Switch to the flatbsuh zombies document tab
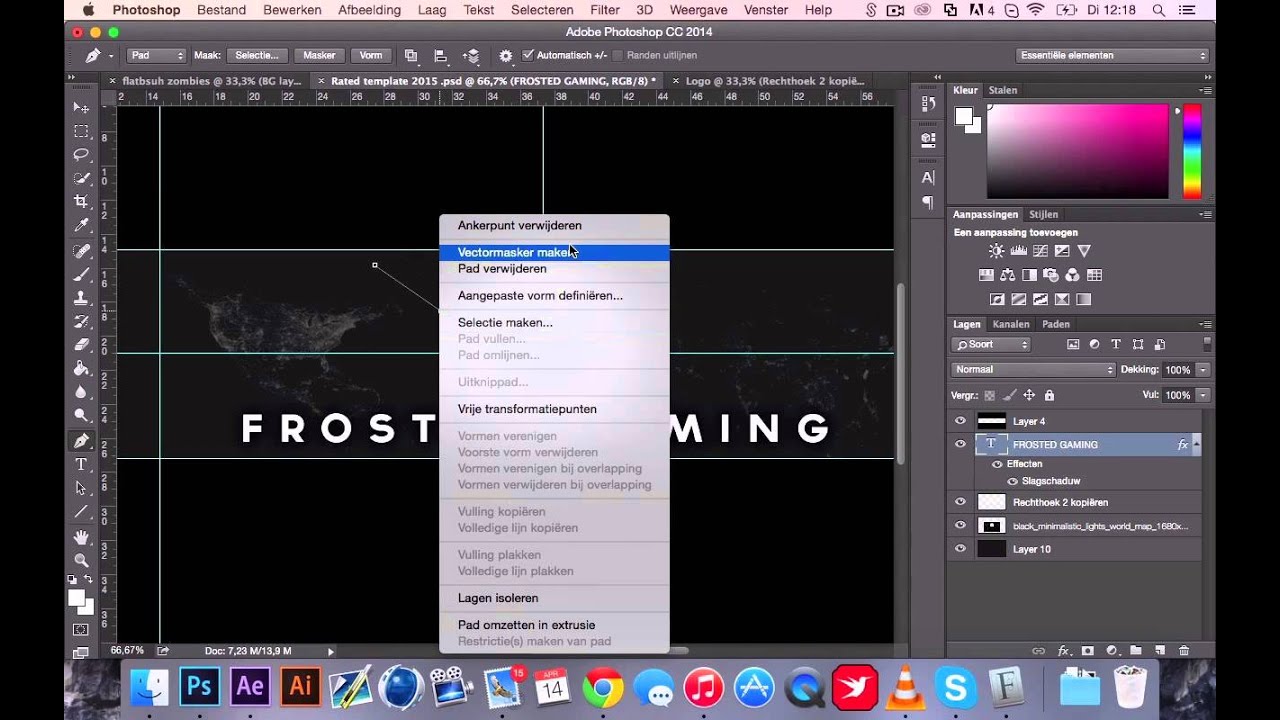The image size is (1280, 720). click(205, 81)
